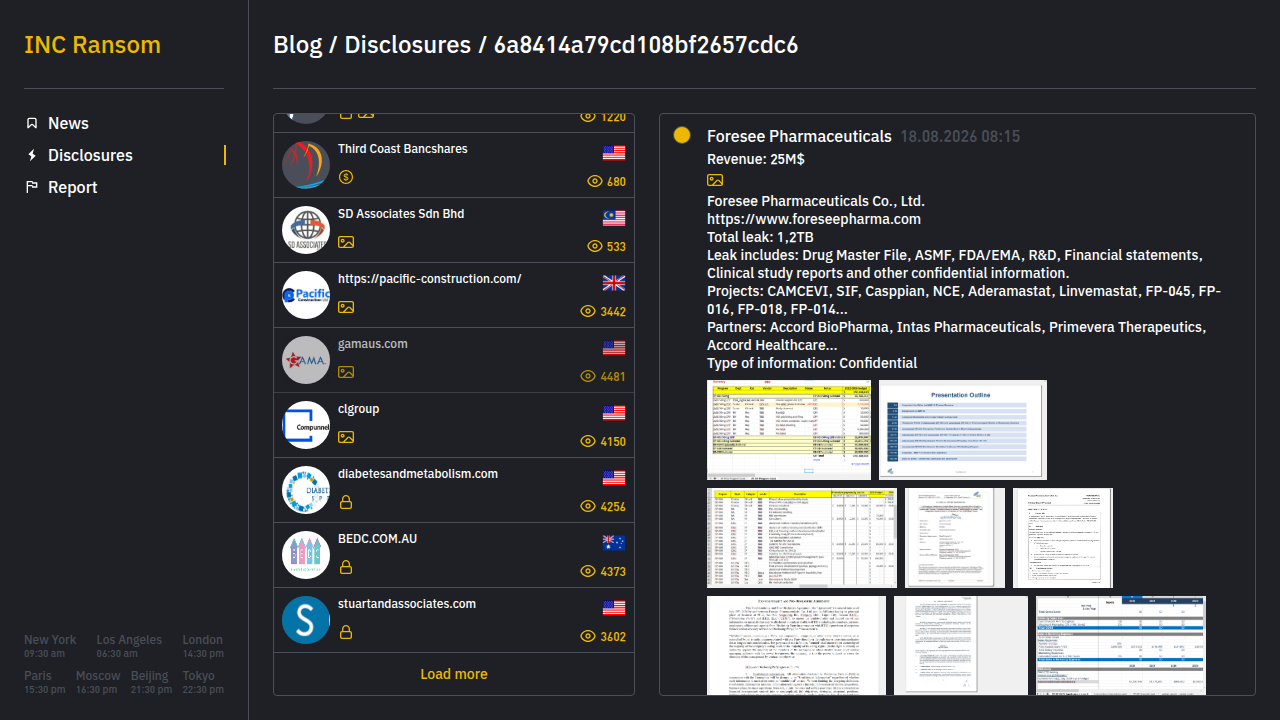The image size is (1280, 720).
Task: Click the Australia flag on BEDC.COM.AU row
Action: (x=614, y=543)
